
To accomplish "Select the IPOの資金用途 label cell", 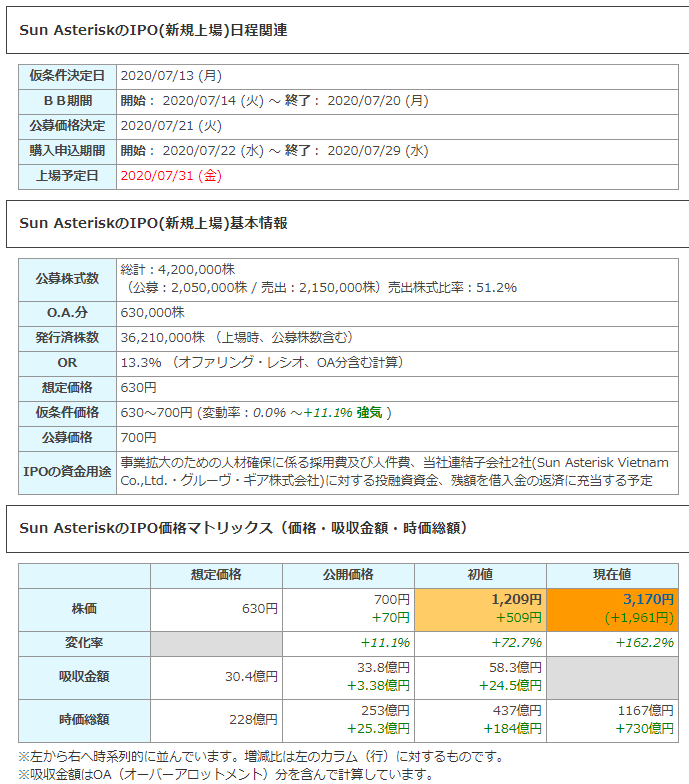I will 67,472.
